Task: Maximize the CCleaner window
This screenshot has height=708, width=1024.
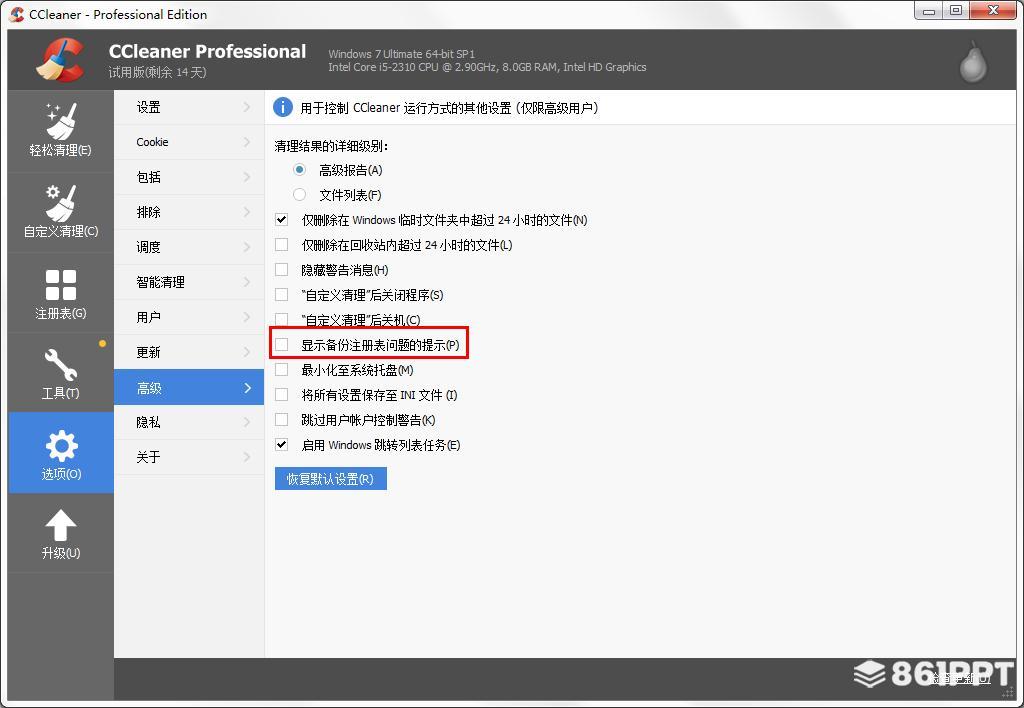Action: tap(955, 10)
